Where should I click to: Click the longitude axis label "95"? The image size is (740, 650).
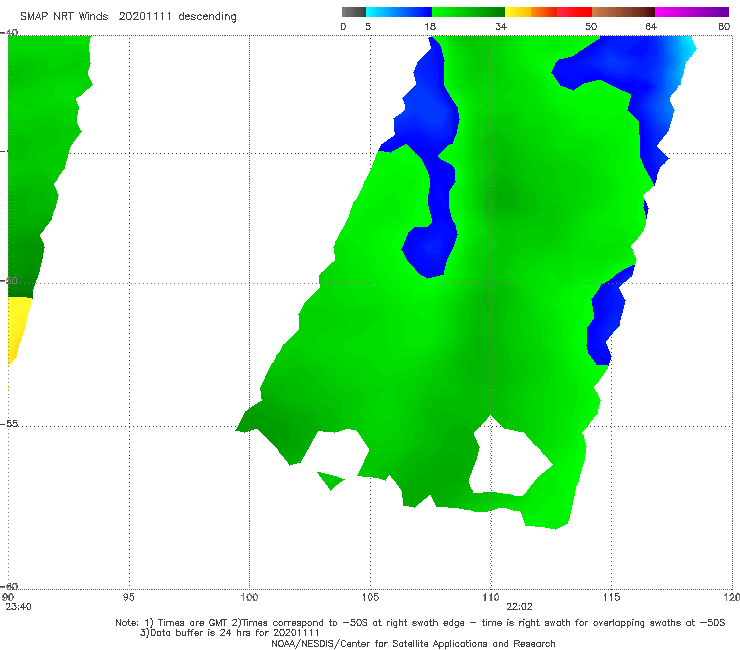[128, 598]
